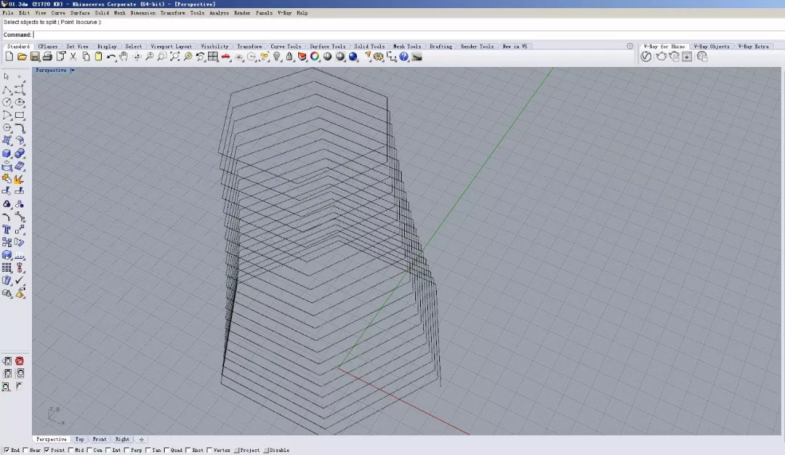Select the Pan hand tool
785x455 pixels.
pos(123,57)
